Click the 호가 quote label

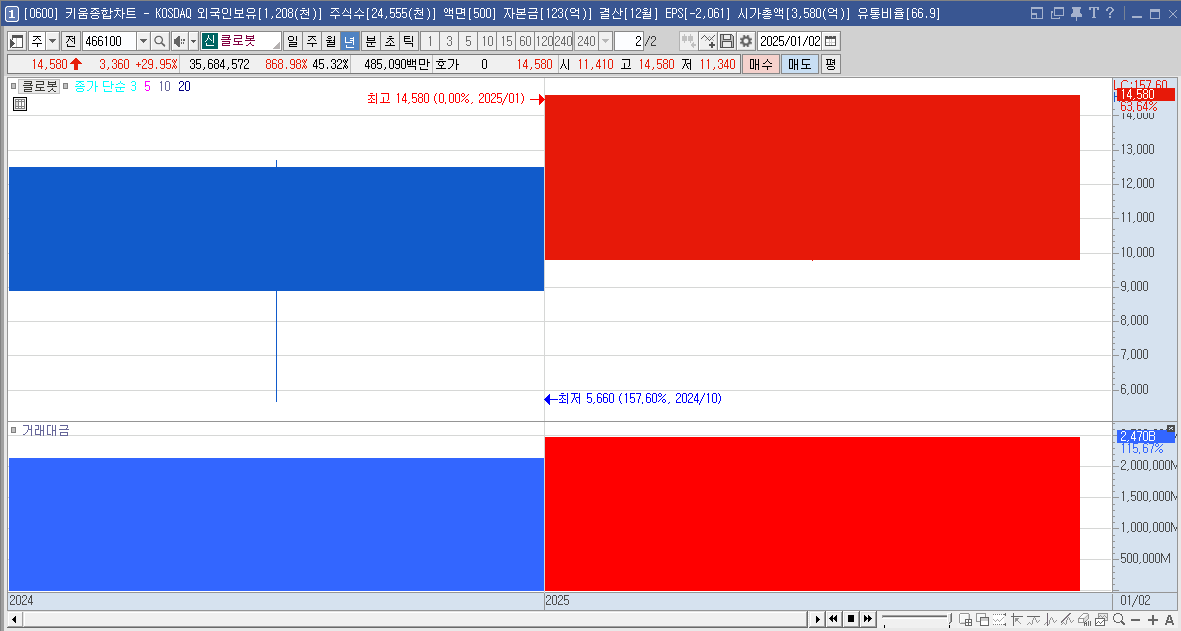click(x=447, y=65)
